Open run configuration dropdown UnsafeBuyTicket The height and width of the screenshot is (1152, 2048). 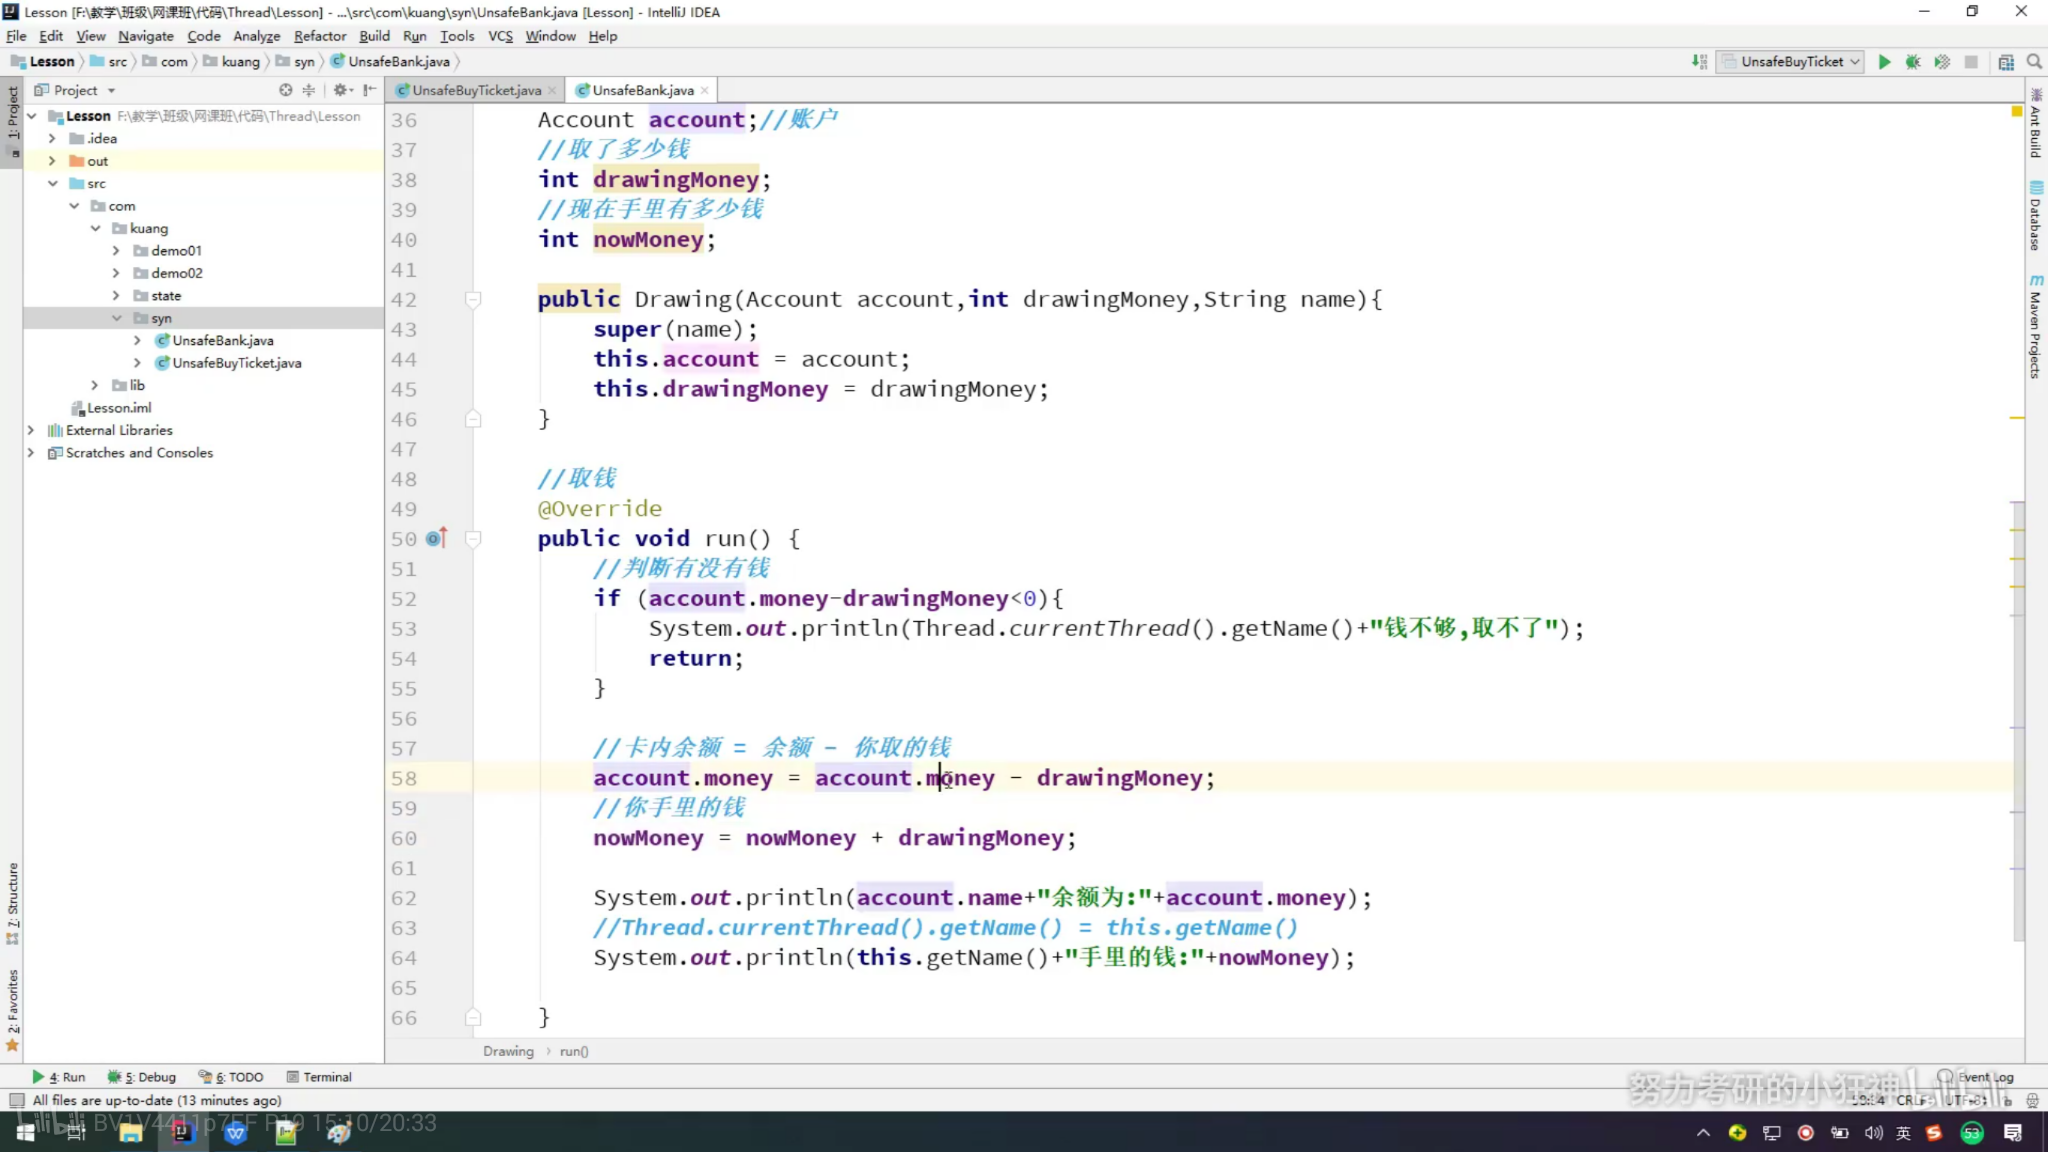[1790, 62]
